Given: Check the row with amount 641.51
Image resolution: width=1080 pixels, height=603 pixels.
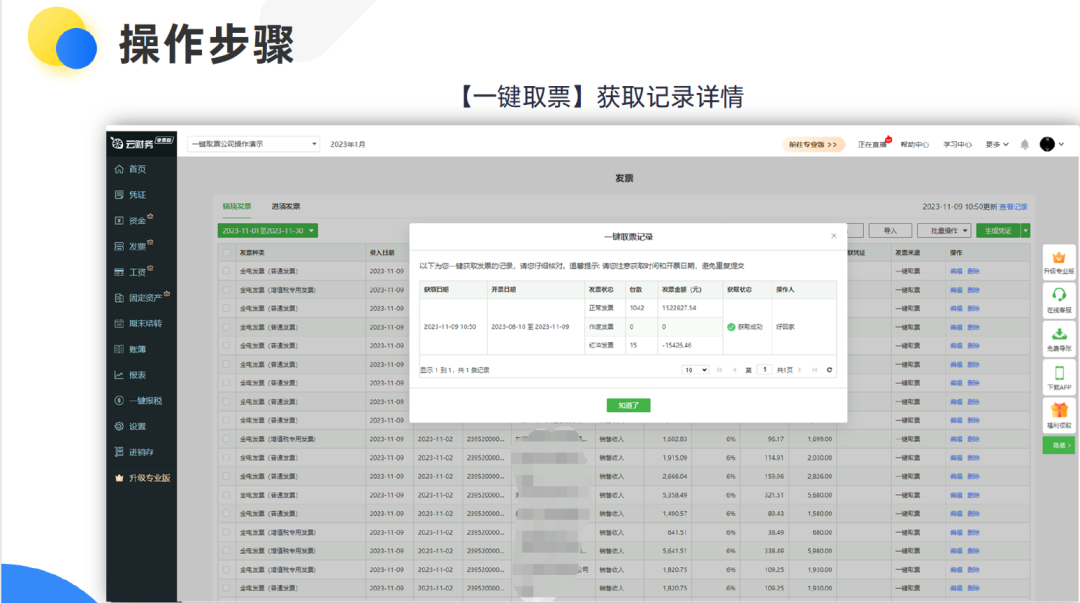Looking at the screenshot, I should click(x=227, y=532).
